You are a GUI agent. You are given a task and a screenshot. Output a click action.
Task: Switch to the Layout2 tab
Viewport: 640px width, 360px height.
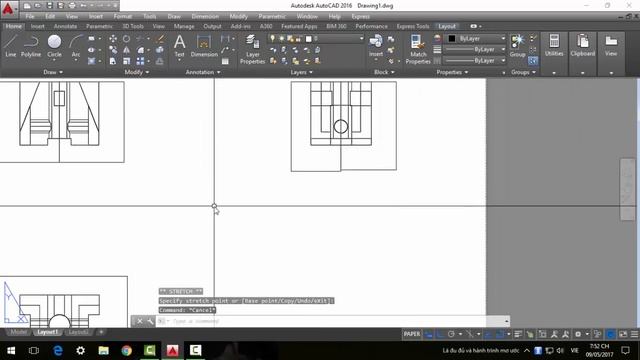coord(78,332)
